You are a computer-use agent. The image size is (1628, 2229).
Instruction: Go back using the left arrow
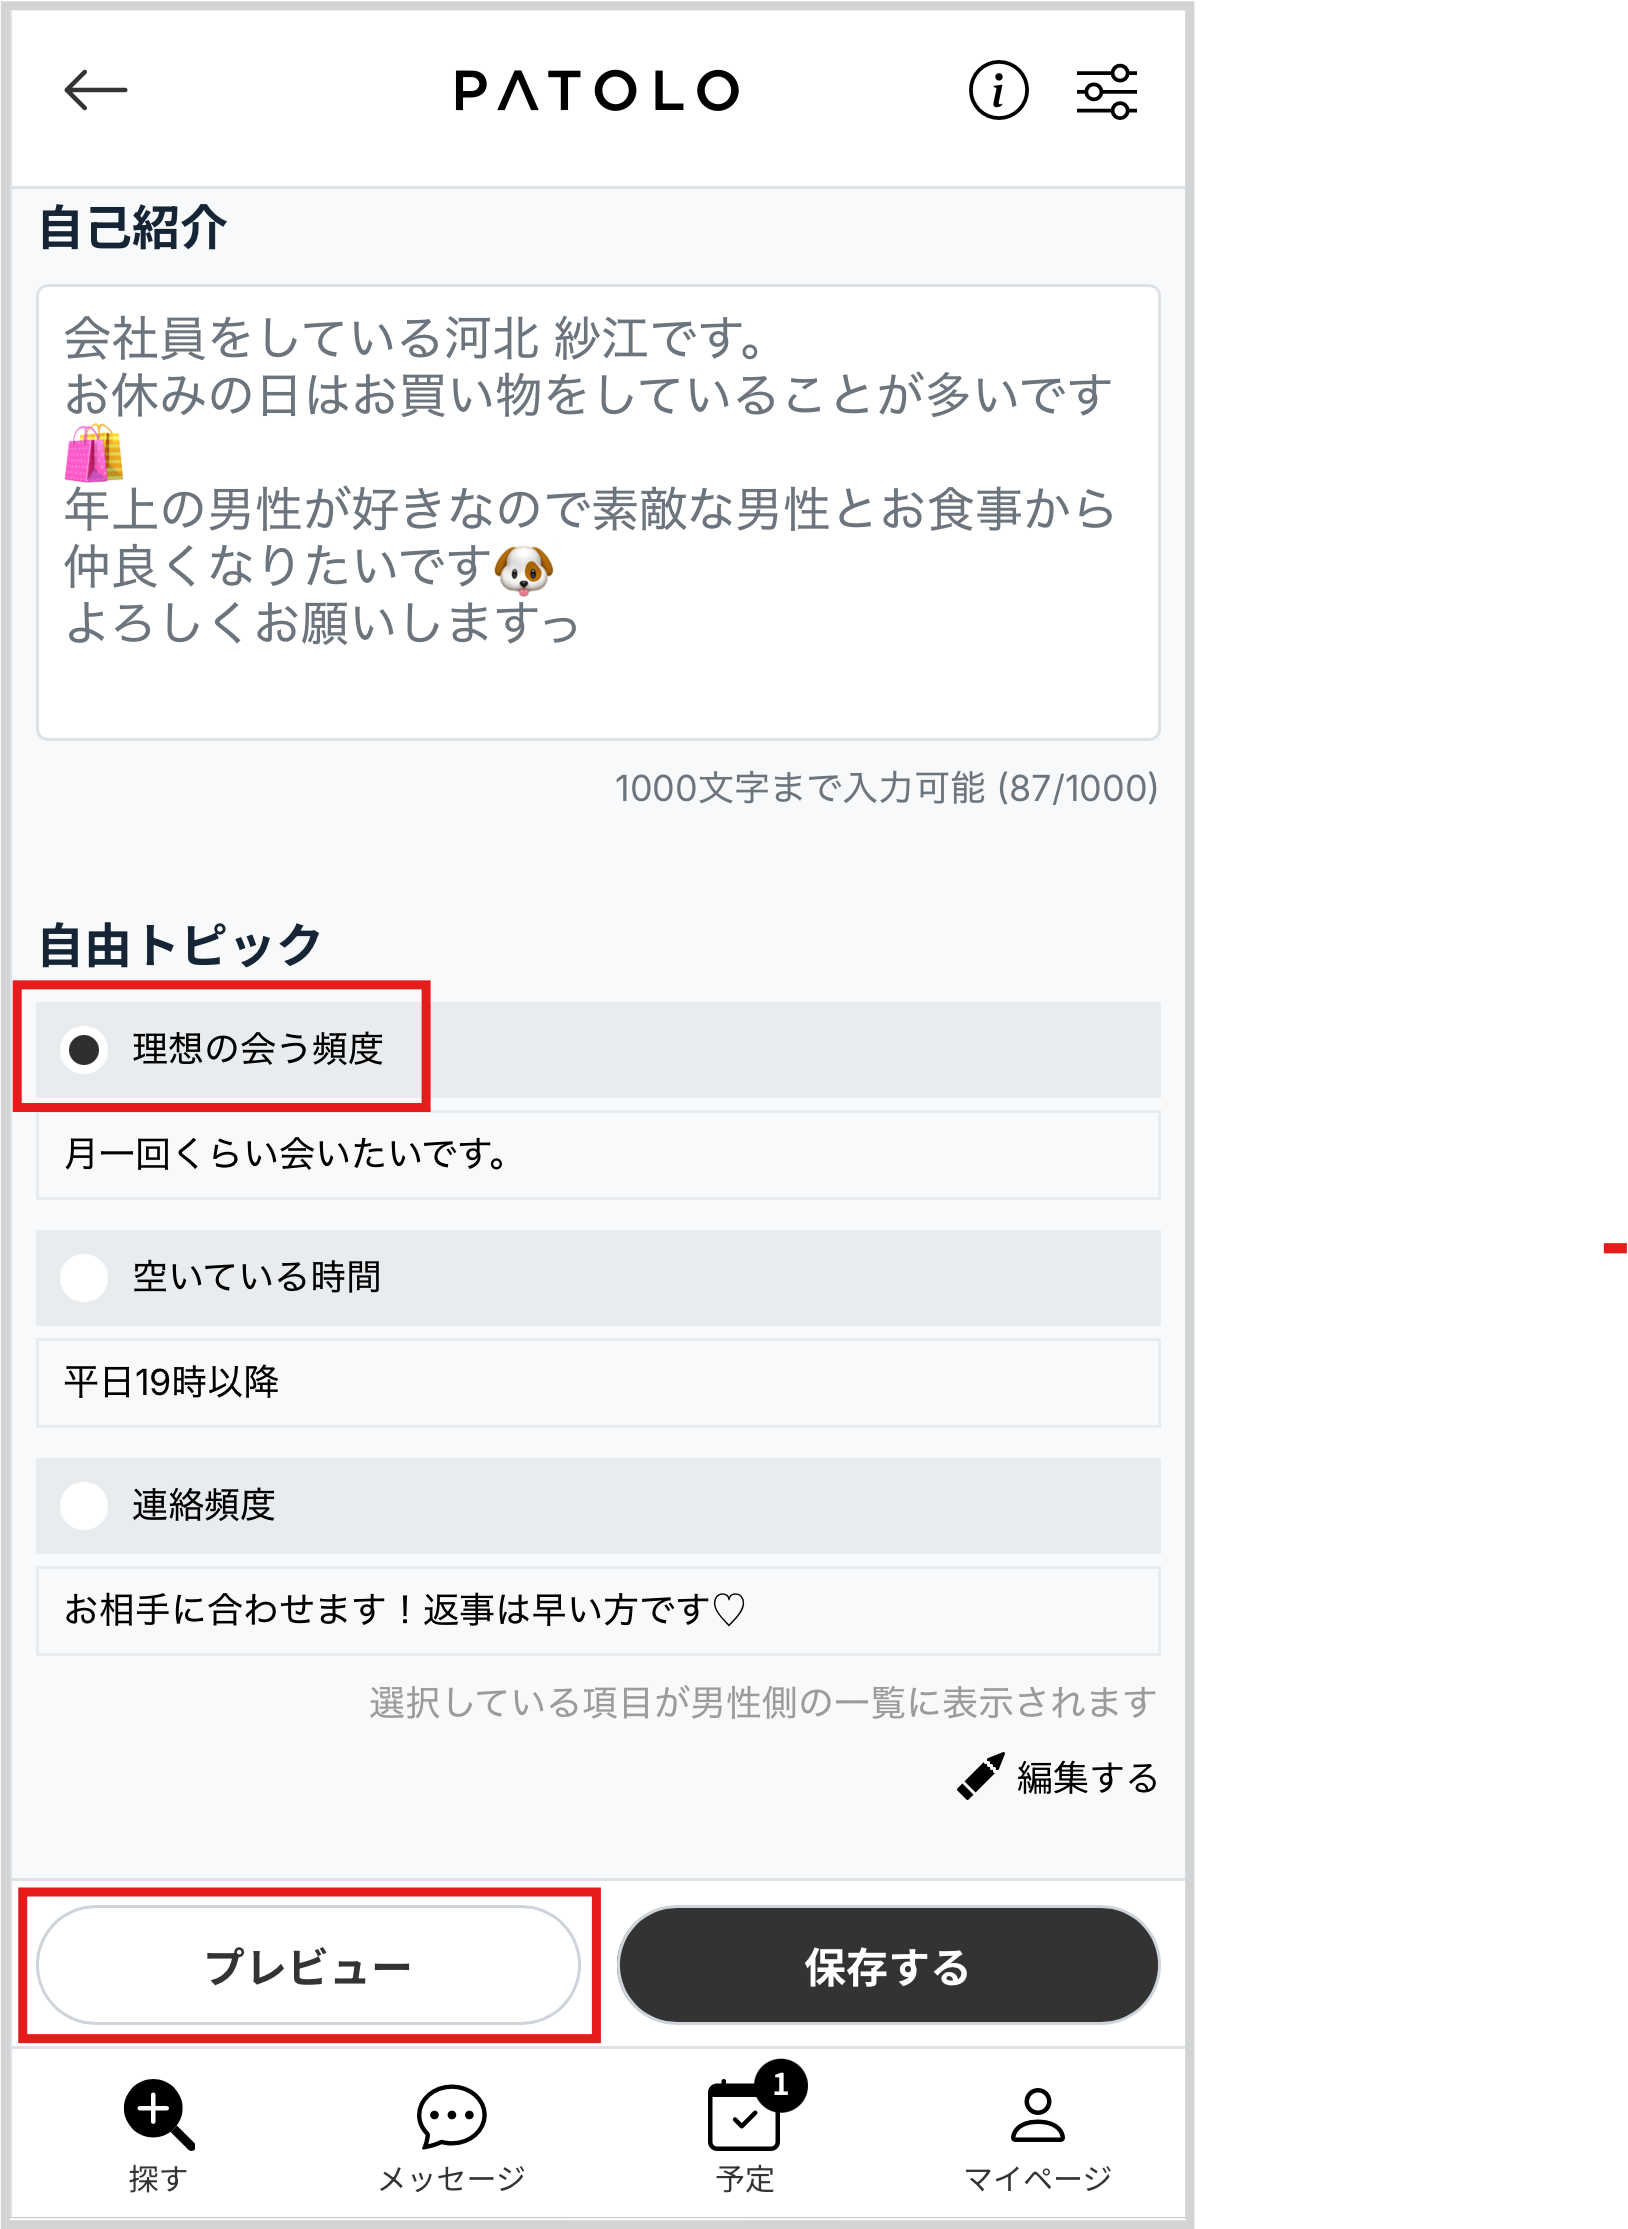(96, 90)
